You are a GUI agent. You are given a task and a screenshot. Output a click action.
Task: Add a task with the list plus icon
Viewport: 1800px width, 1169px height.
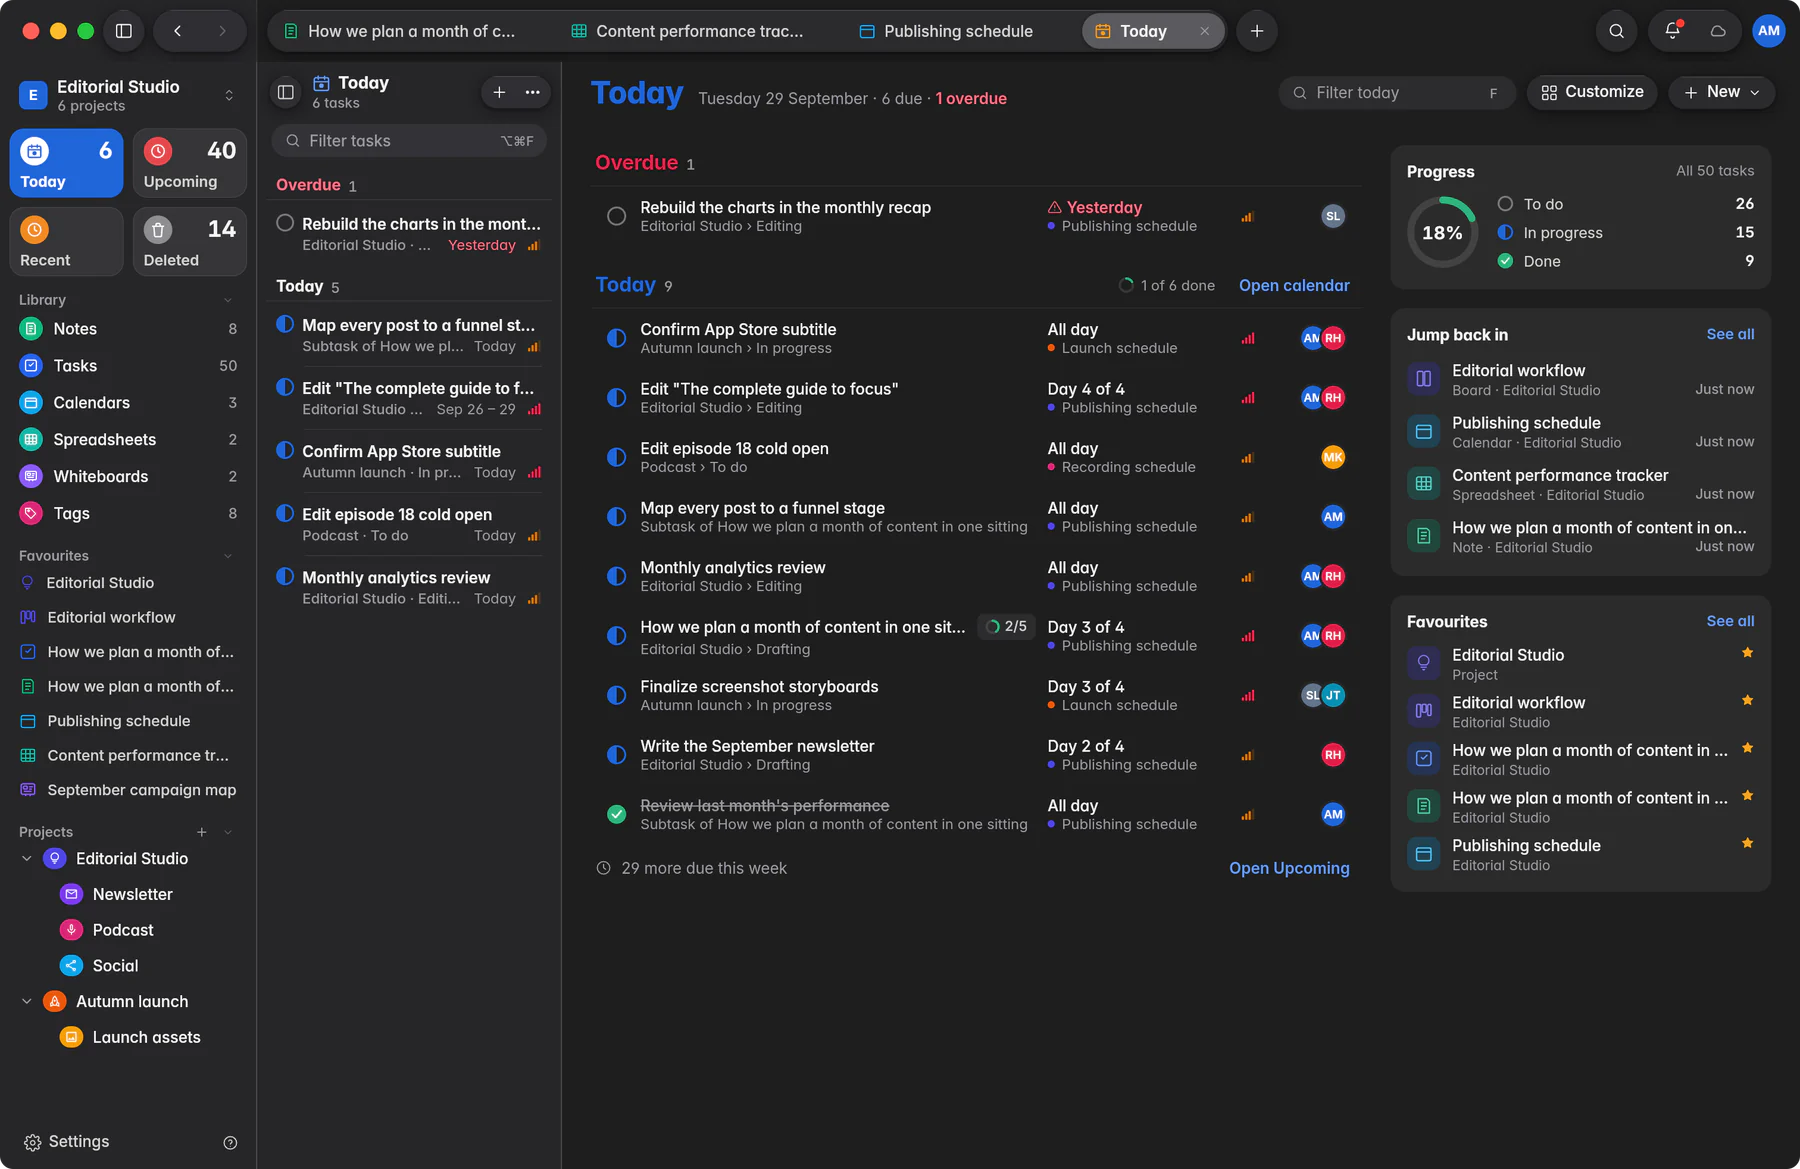coord(499,92)
